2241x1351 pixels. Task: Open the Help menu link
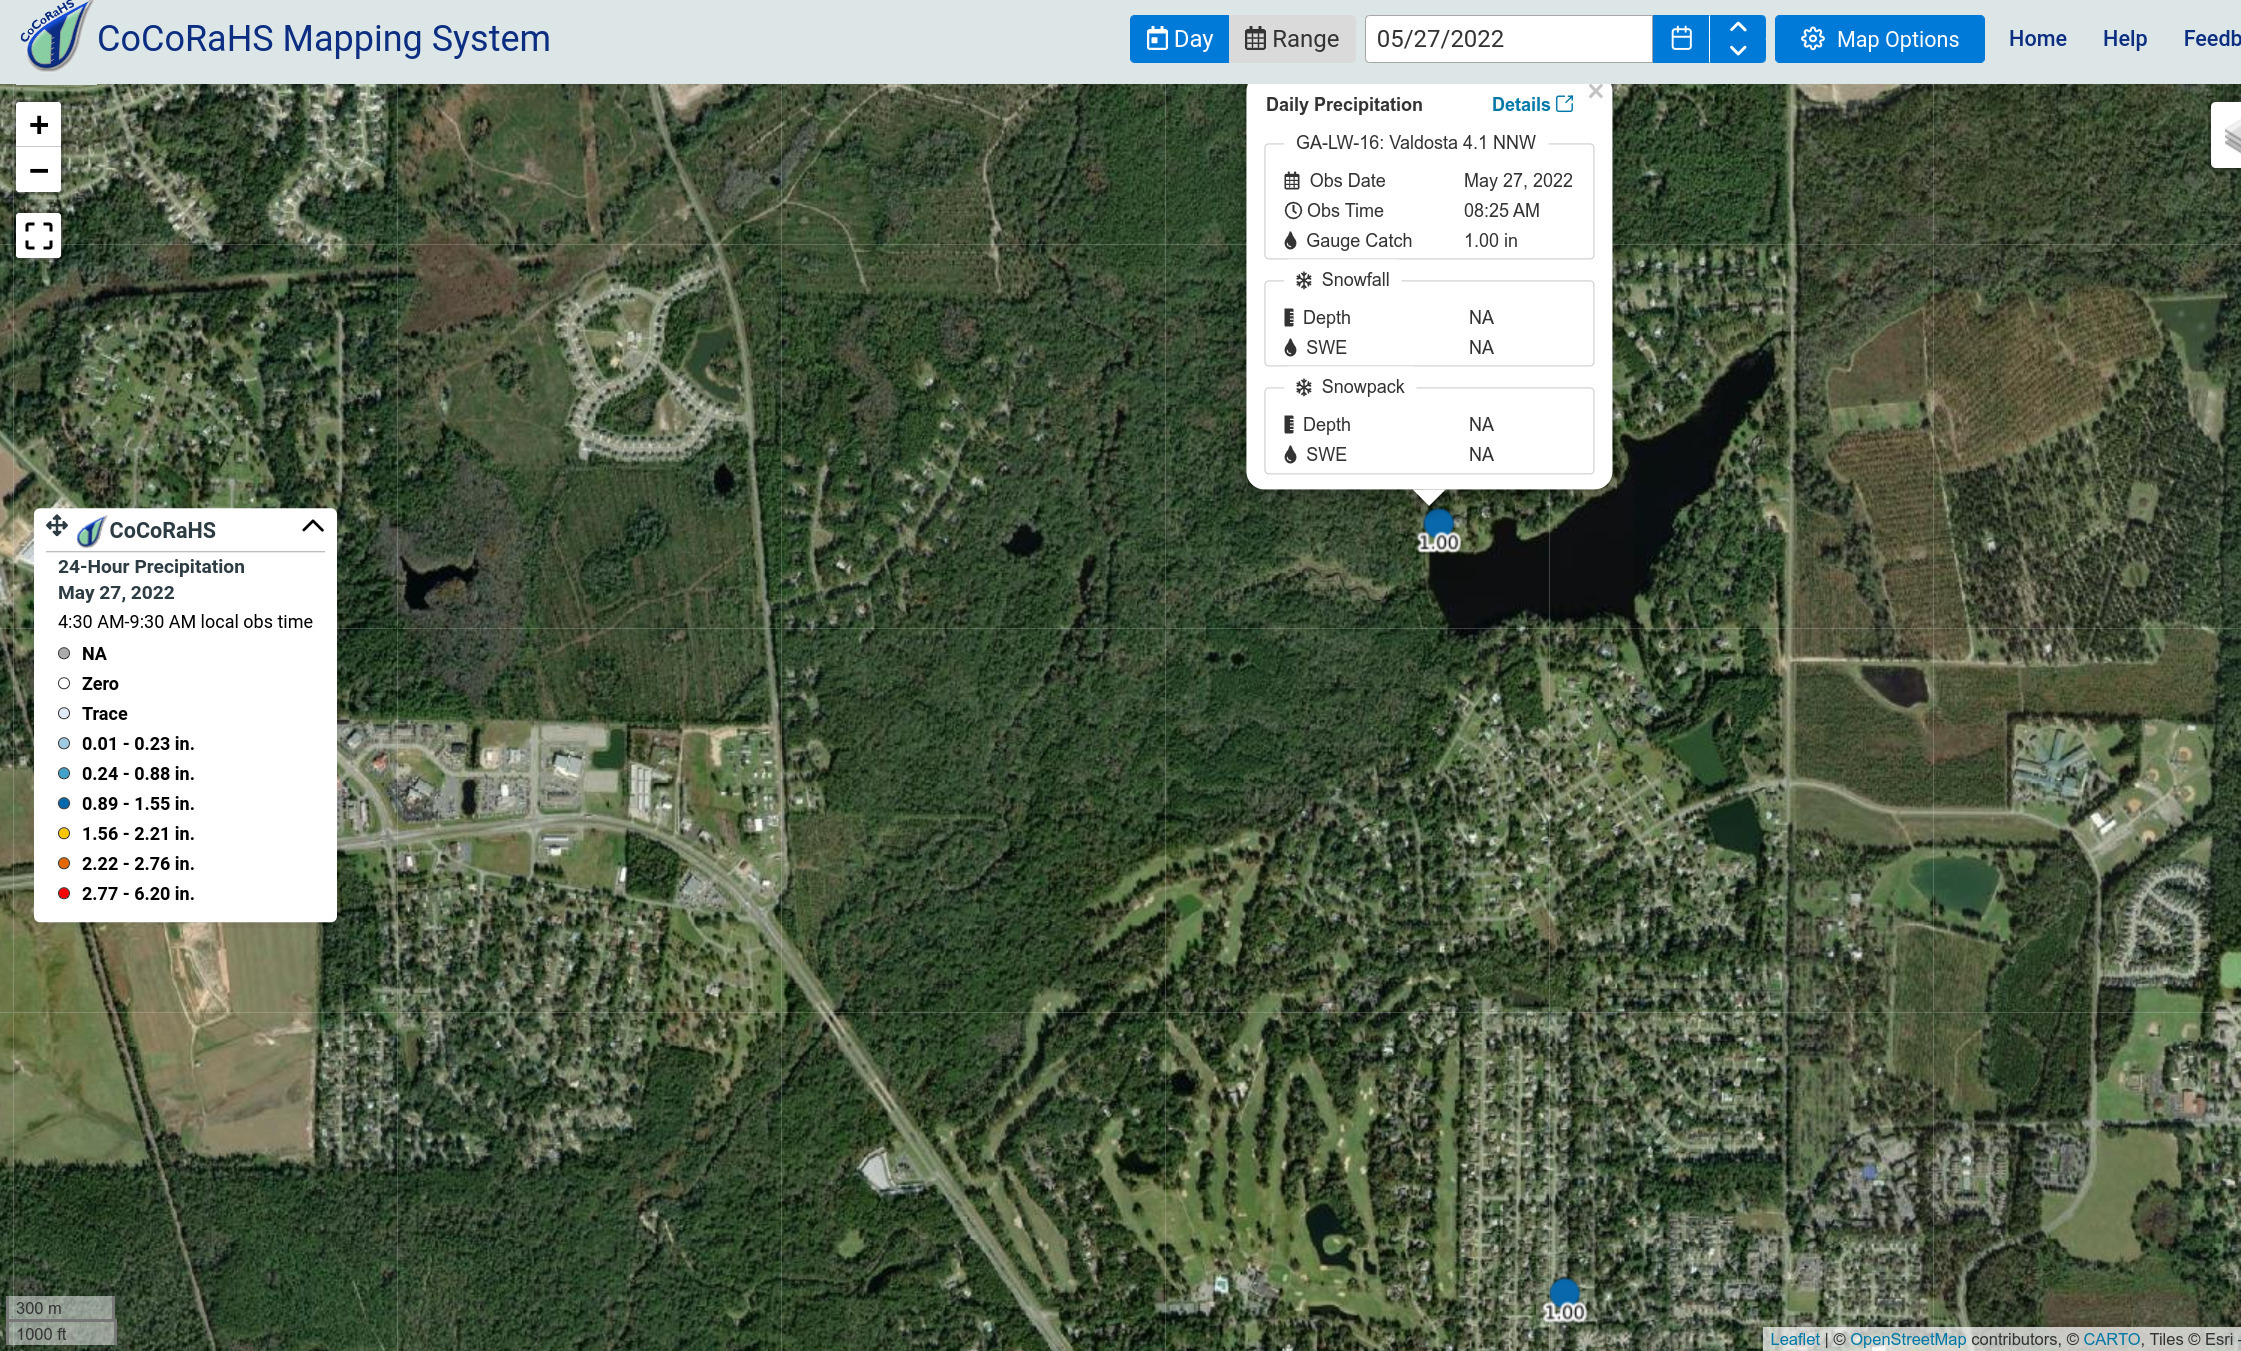pos(2124,39)
